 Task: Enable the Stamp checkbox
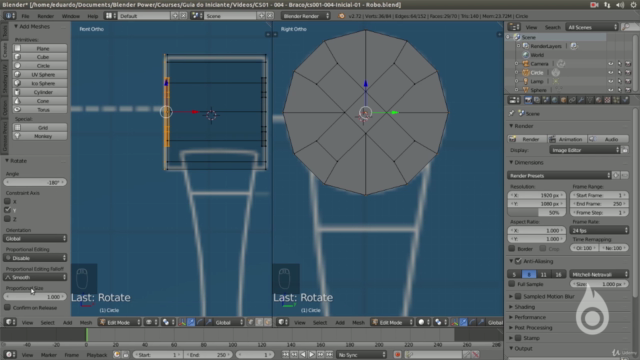pos(518,338)
